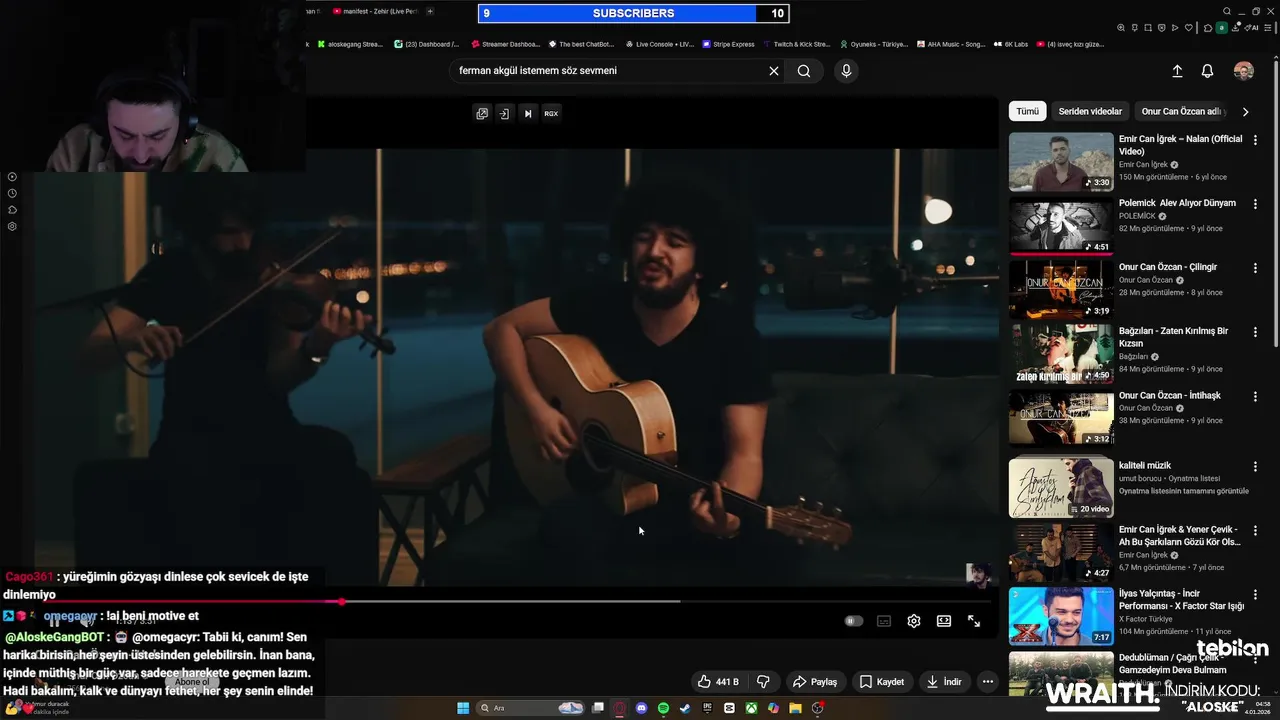
Task: Click the pop-out window icon above the video
Action: [x=482, y=113]
